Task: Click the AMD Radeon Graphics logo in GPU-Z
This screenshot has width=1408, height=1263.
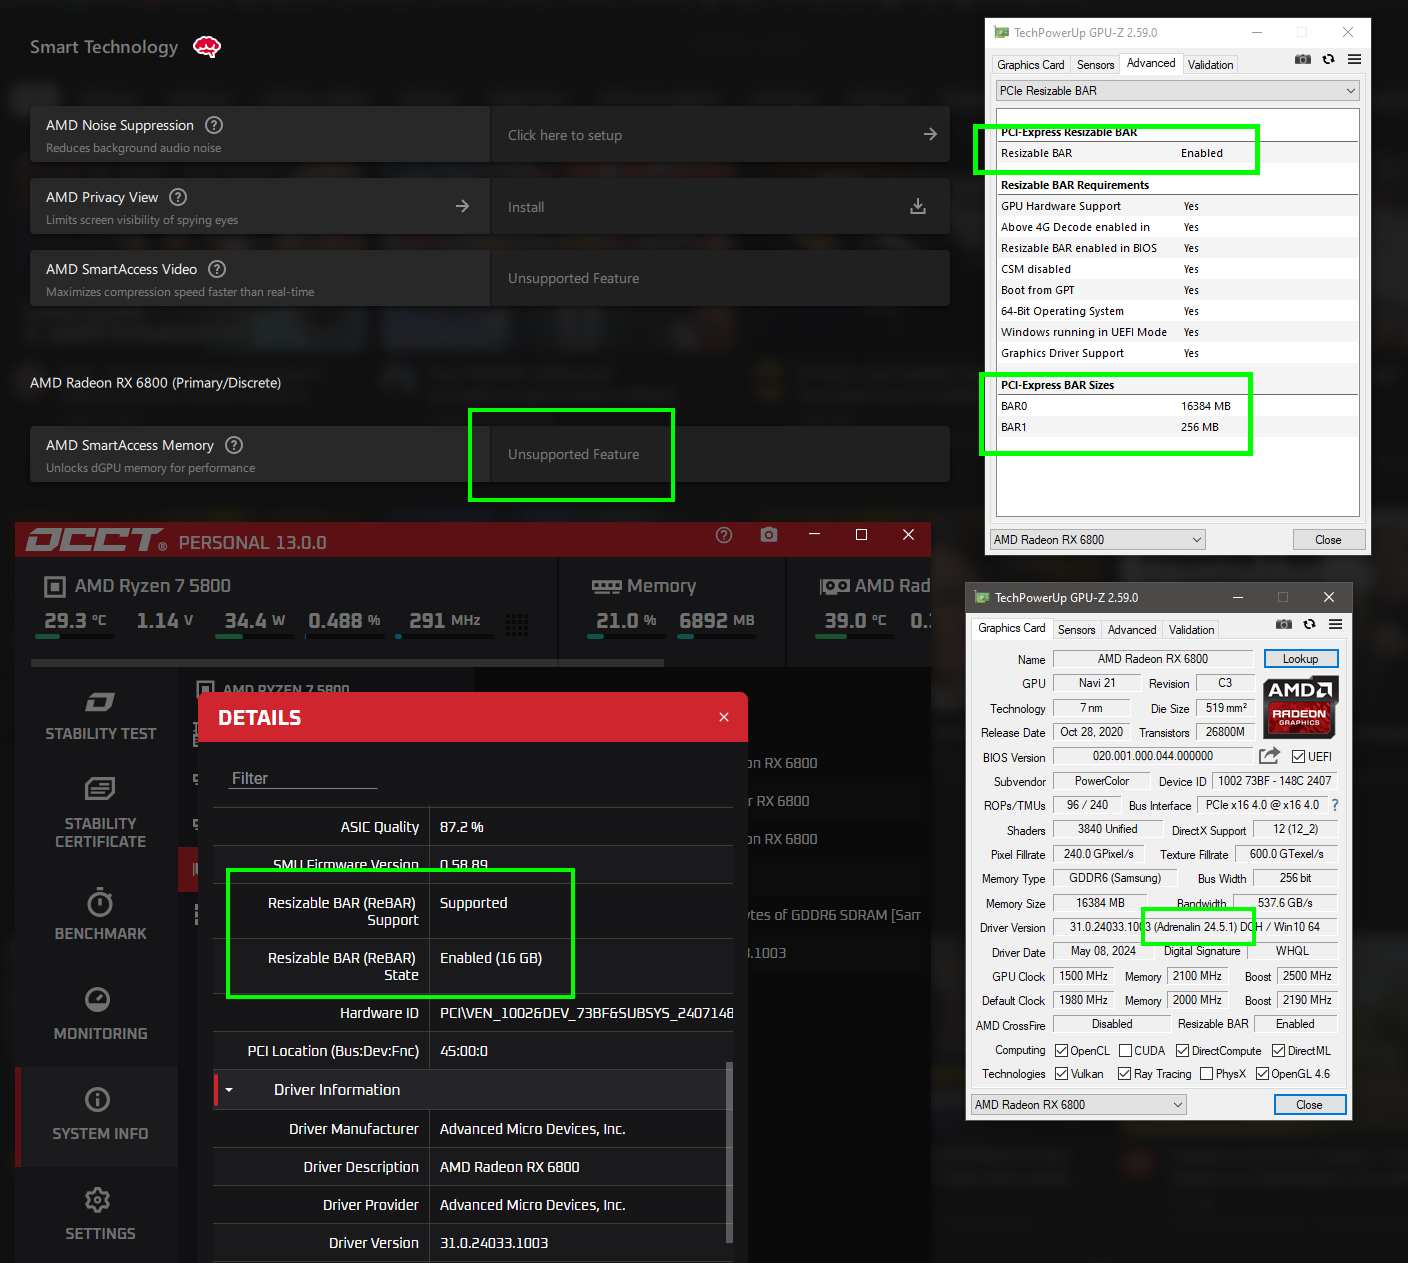Action: pyautogui.click(x=1300, y=706)
